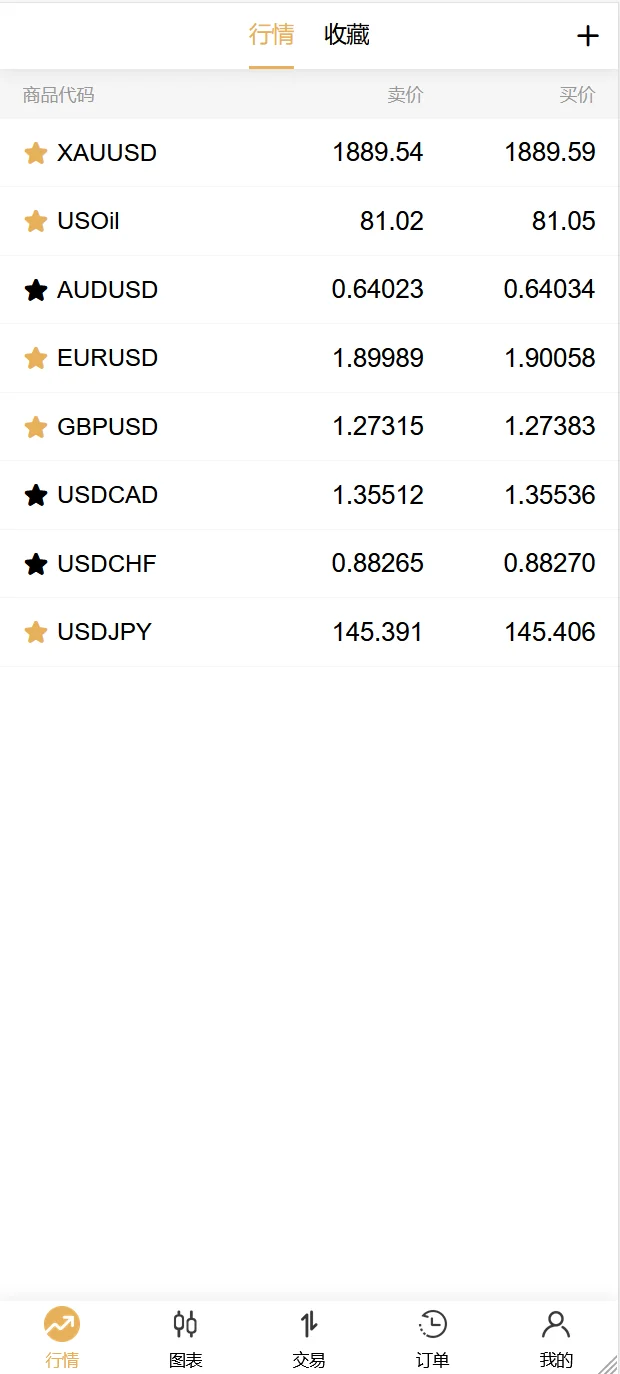The width and height of the screenshot is (620, 1374).
Task: Toggle the favorite star for USDJPY
Action: coord(36,632)
